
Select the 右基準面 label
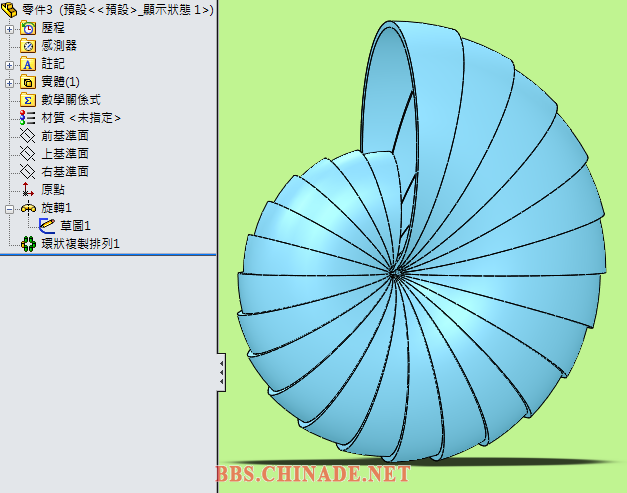pos(65,172)
